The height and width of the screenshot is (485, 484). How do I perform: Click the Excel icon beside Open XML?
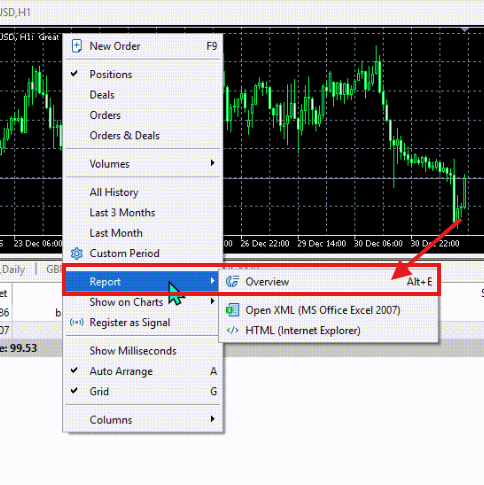point(232,310)
